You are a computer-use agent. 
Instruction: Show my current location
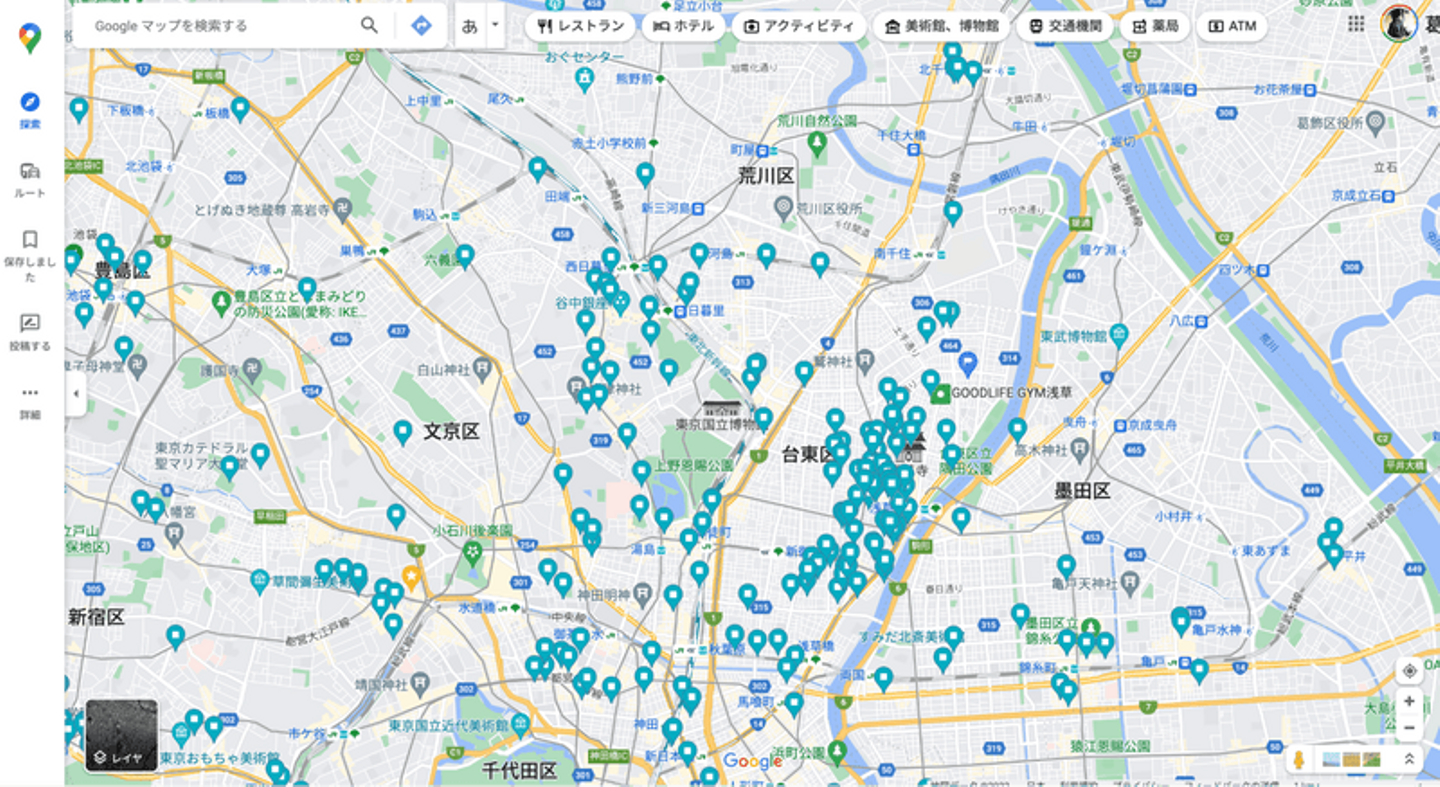click(x=1409, y=670)
